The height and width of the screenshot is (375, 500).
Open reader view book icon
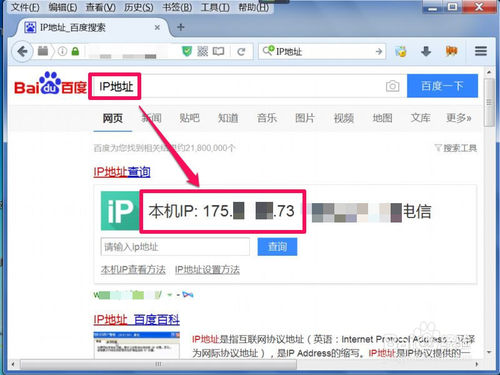pyautogui.click(x=218, y=51)
